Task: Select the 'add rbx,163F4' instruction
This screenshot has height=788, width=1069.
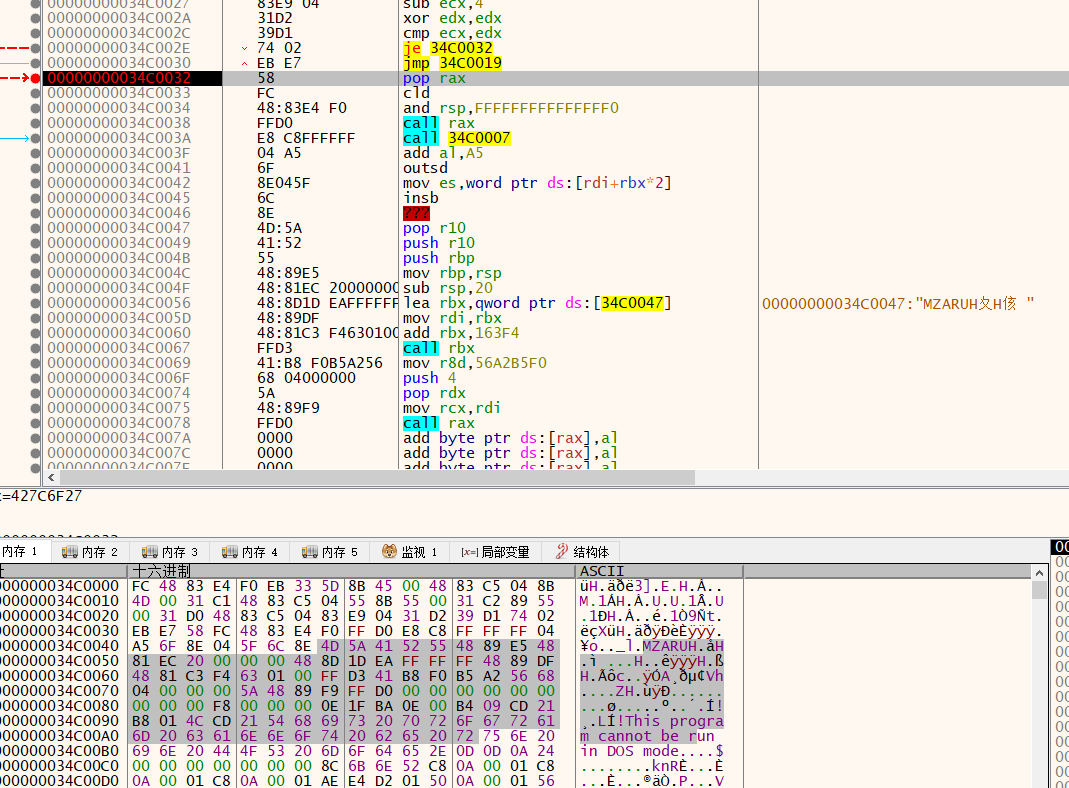Action: coord(461,333)
